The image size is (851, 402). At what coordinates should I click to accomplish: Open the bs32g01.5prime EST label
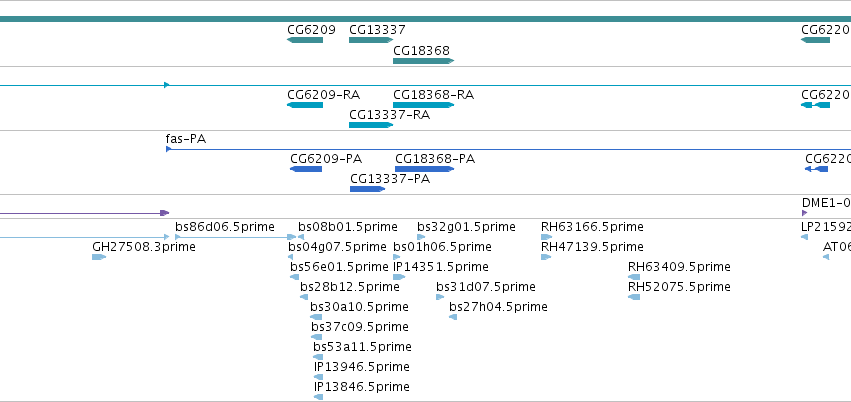(466, 226)
